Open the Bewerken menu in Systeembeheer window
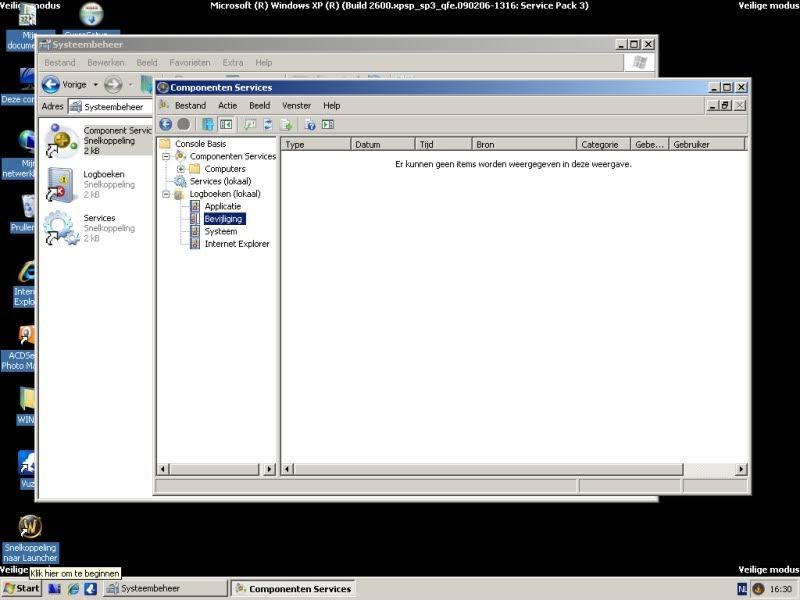The image size is (800, 600). tap(106, 63)
